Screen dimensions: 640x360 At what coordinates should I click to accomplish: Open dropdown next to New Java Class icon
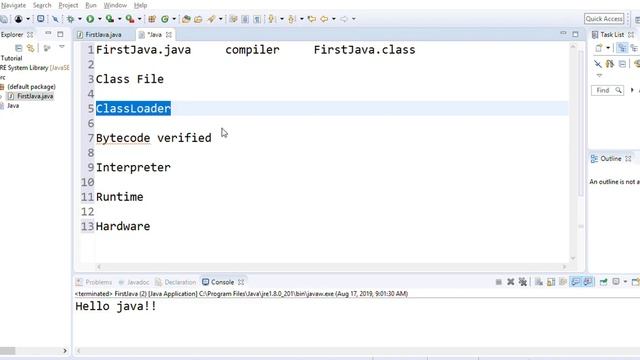(174, 19)
